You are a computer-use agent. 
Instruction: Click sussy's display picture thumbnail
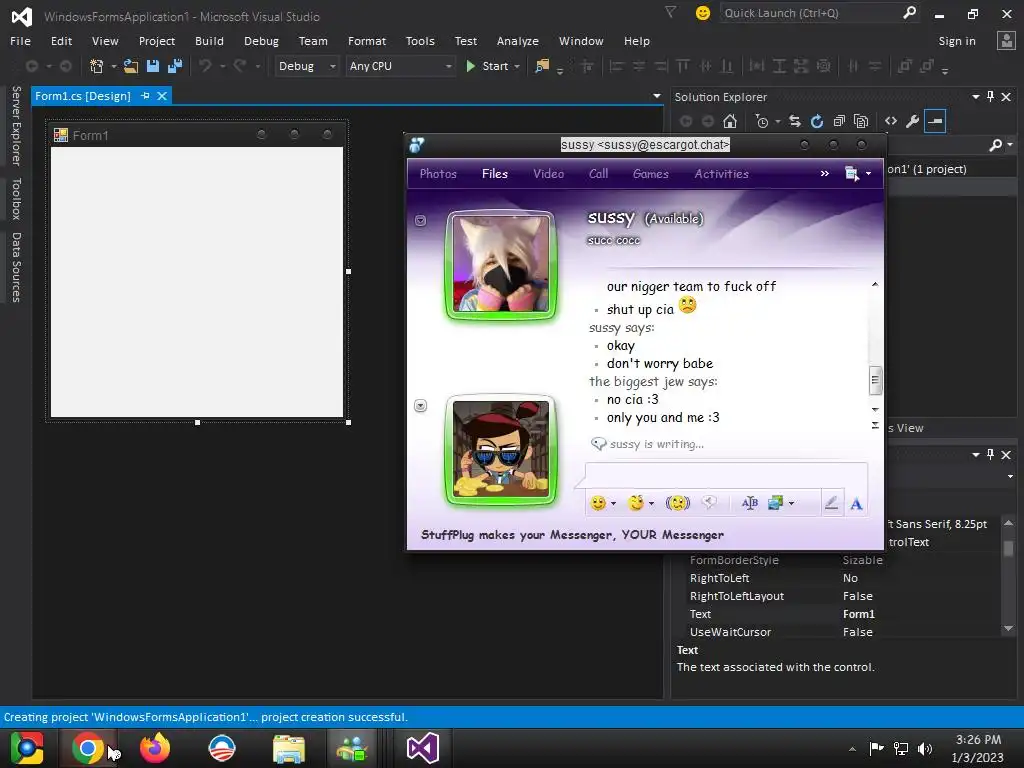click(501, 264)
